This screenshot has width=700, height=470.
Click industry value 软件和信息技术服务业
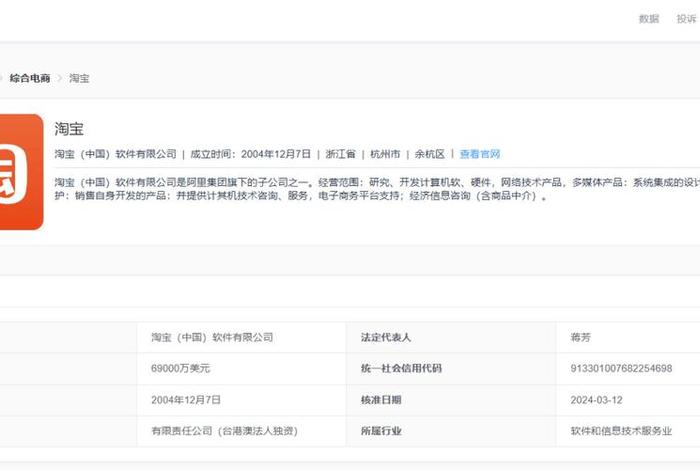point(621,431)
